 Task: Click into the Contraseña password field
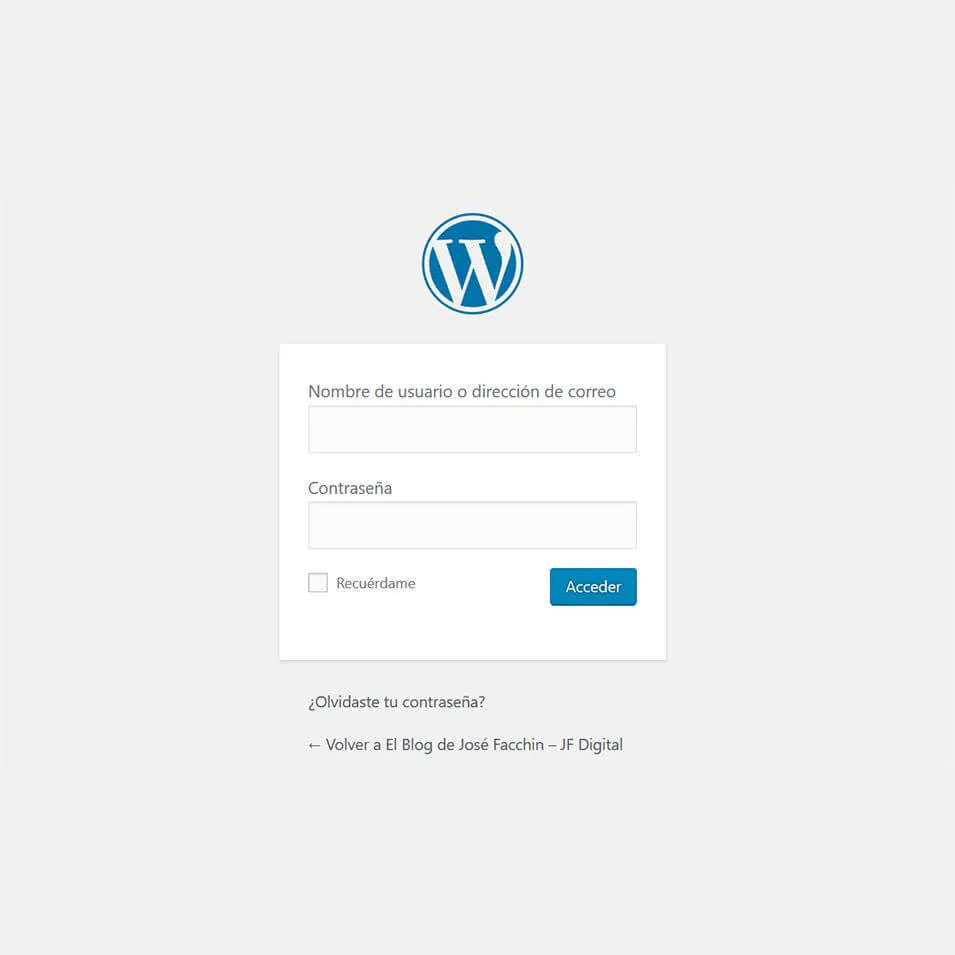(x=472, y=525)
